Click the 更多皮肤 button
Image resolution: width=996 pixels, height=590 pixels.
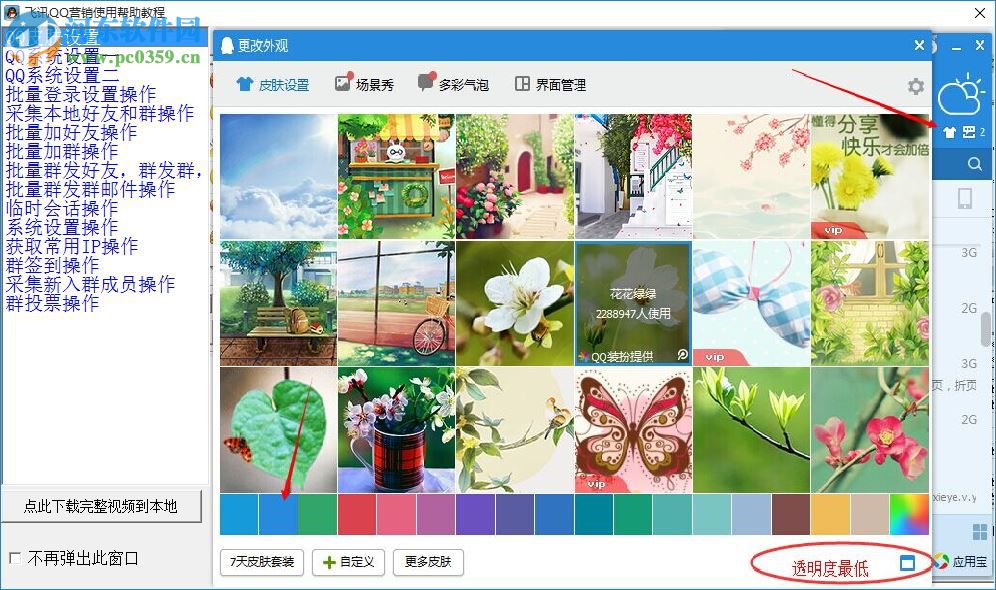[x=428, y=562]
